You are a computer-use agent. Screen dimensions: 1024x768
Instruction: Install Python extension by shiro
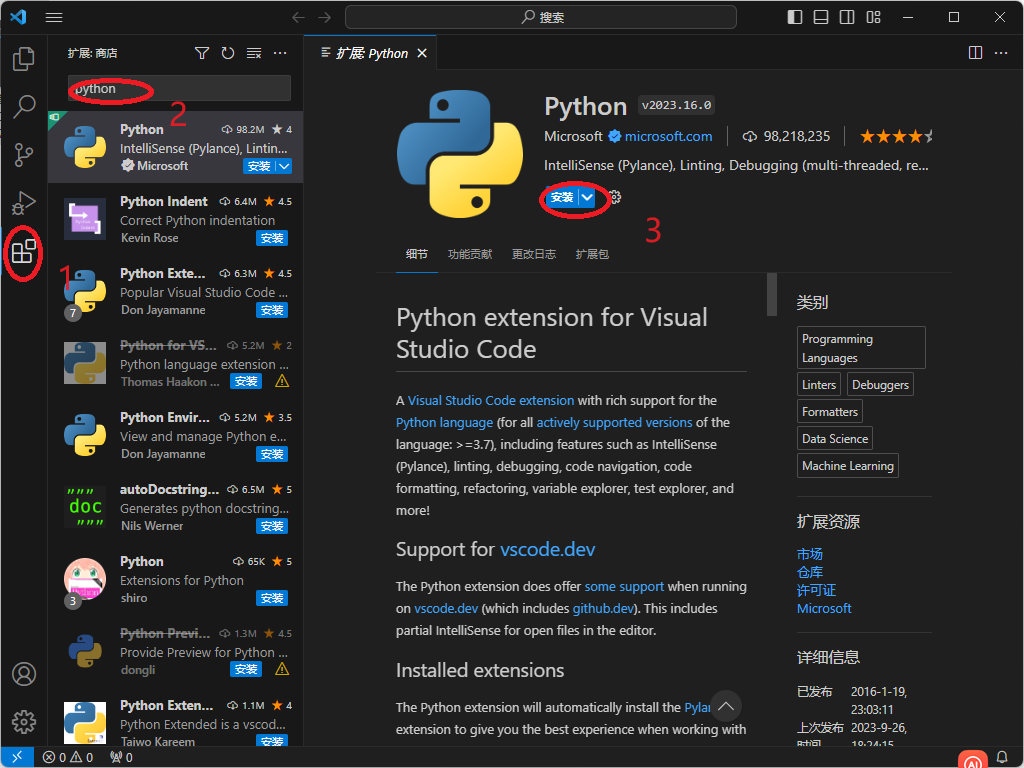coord(272,598)
